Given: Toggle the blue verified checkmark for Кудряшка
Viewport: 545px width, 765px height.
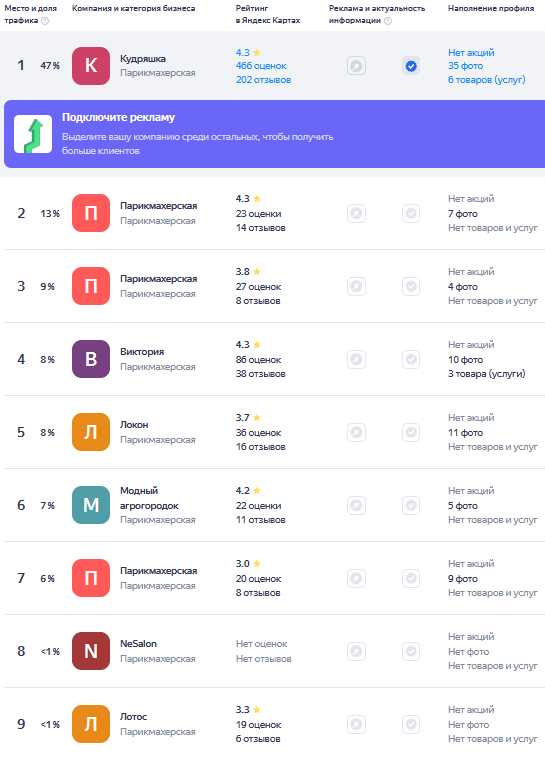Looking at the screenshot, I should click(411, 66).
